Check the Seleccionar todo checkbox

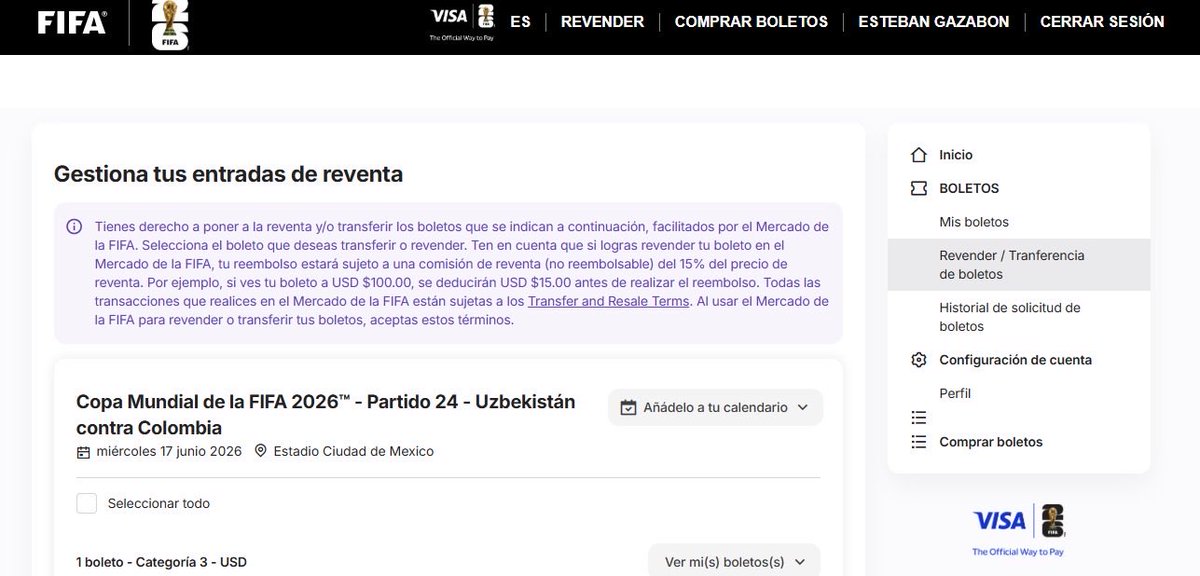[87, 503]
